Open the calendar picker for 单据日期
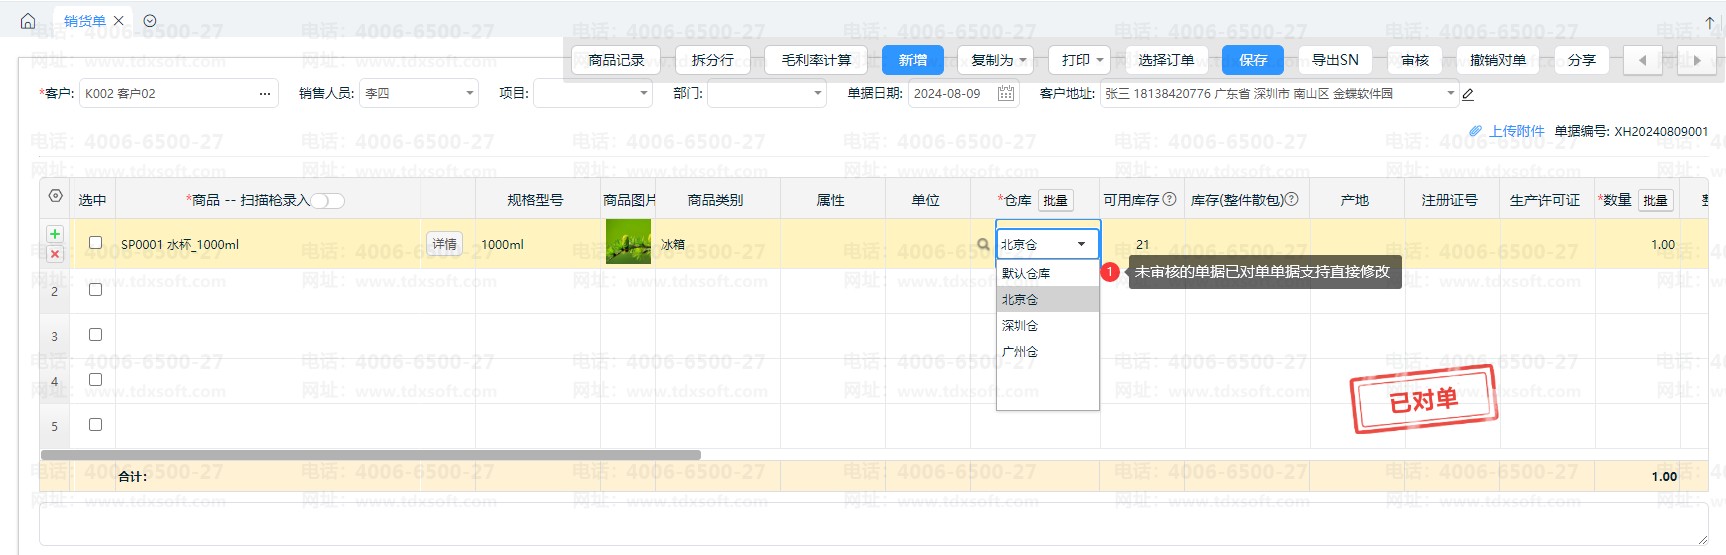This screenshot has width=1726, height=555. [x=1006, y=94]
